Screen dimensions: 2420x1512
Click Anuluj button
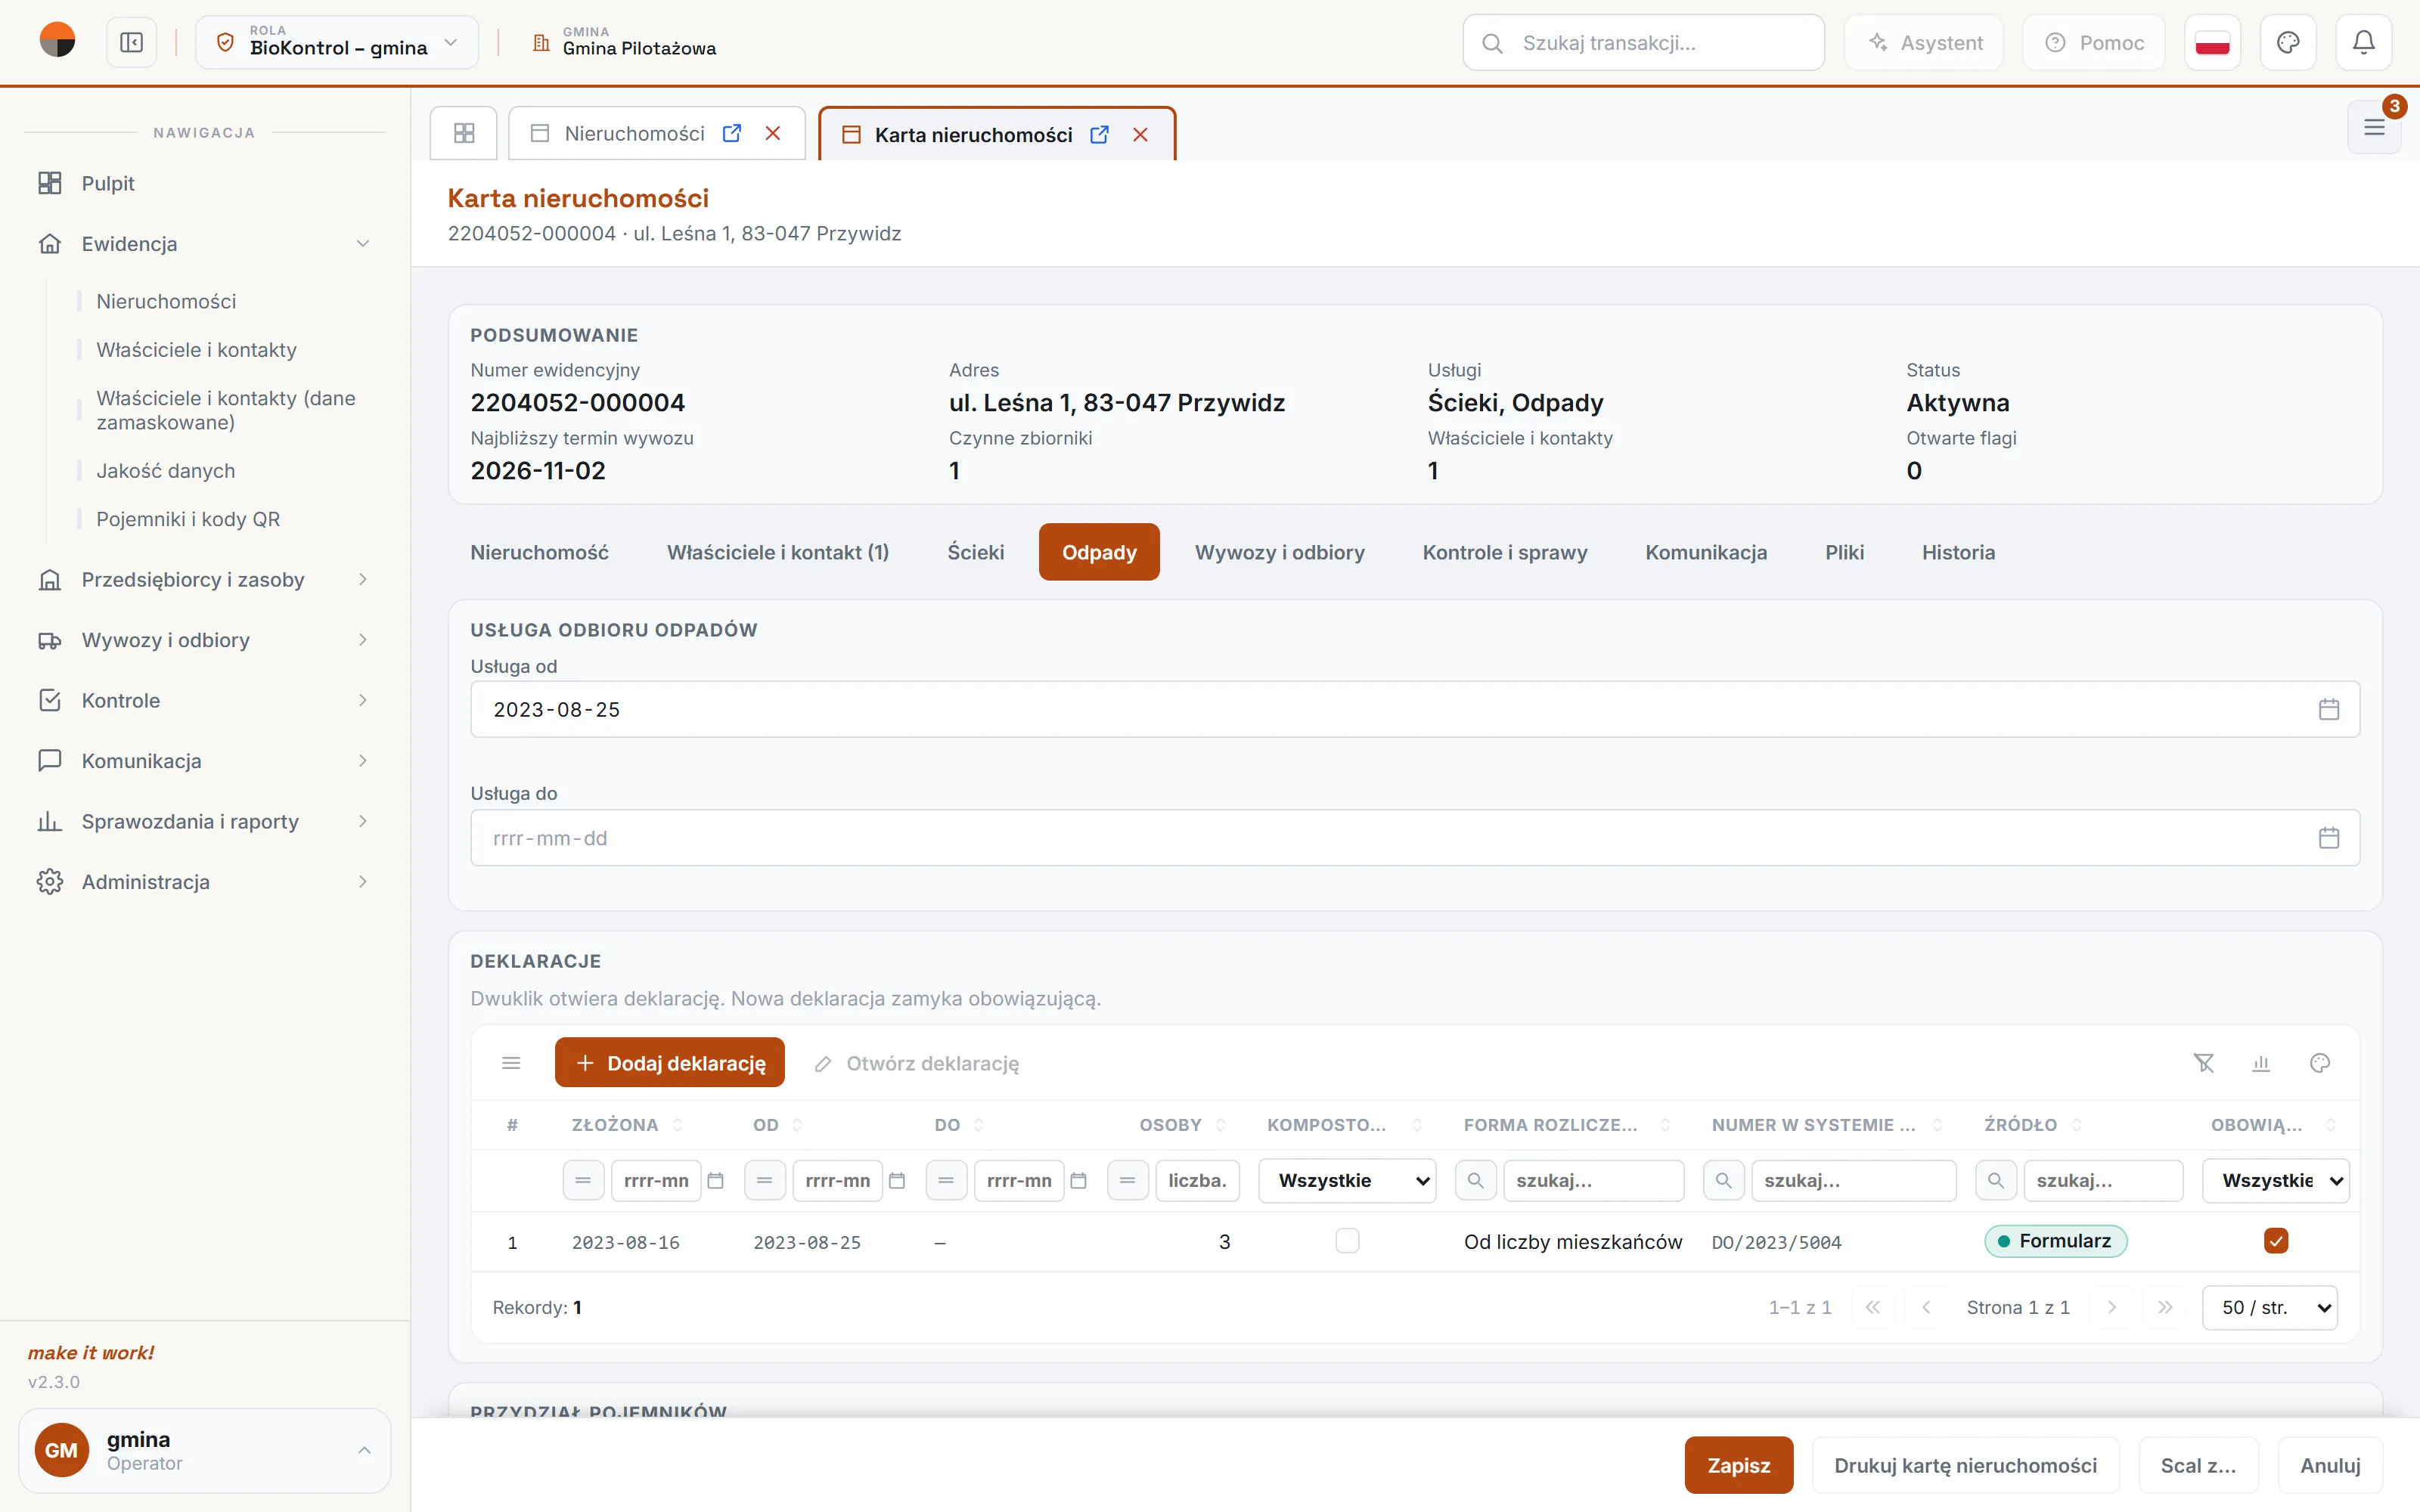(2330, 1465)
